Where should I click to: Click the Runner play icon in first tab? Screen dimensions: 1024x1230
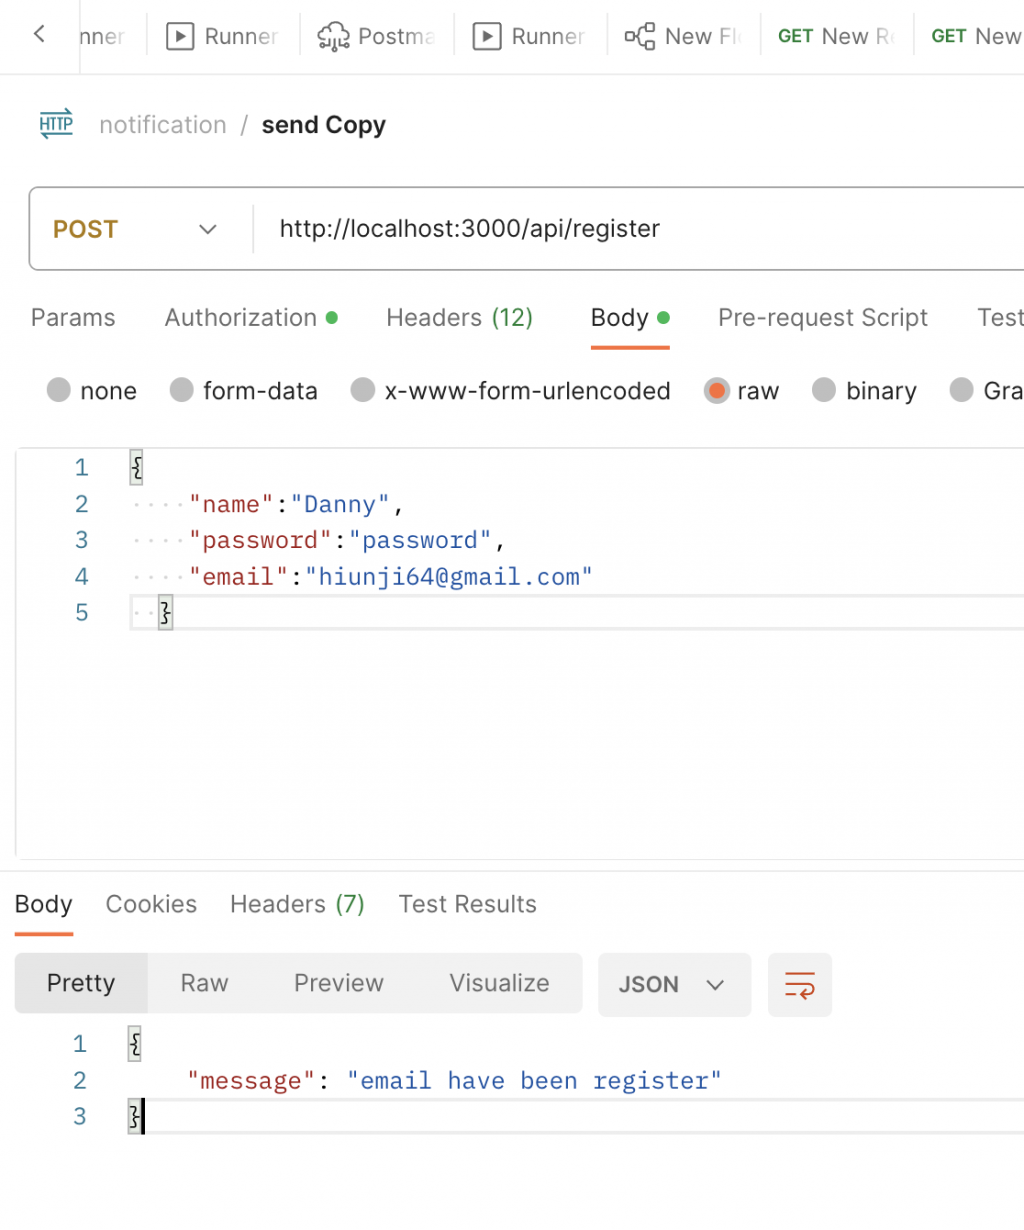[180, 37]
